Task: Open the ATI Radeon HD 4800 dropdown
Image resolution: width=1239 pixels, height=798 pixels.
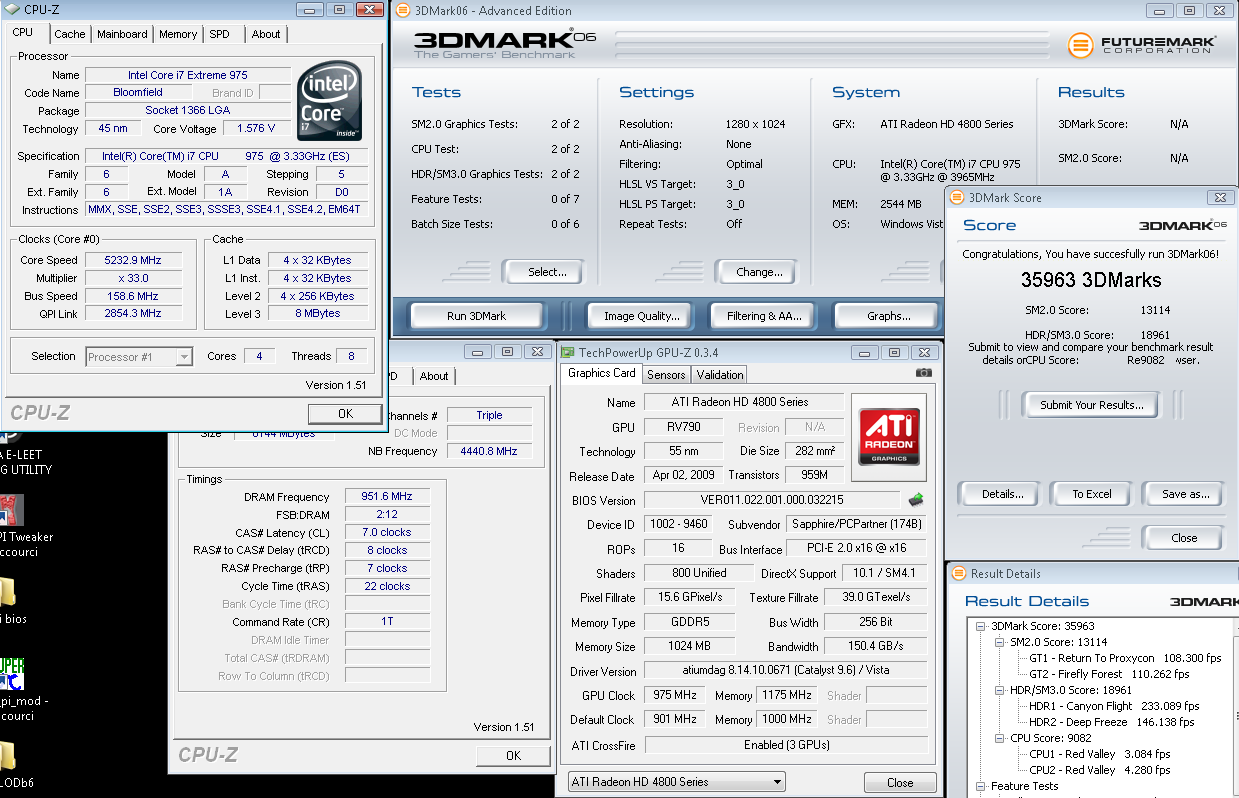Action: point(676,782)
